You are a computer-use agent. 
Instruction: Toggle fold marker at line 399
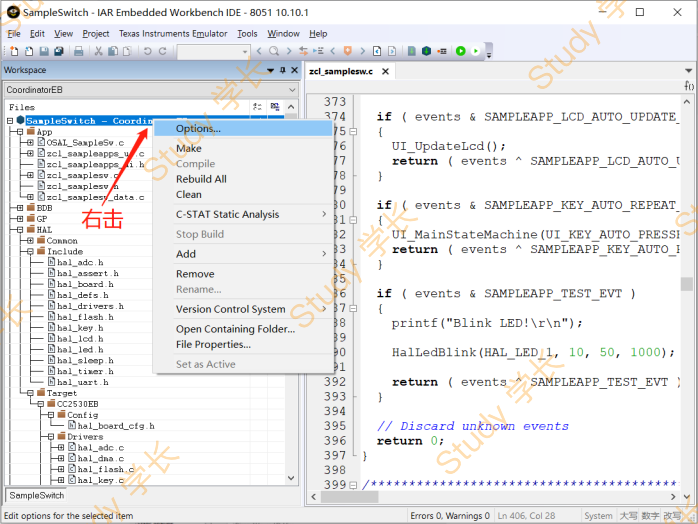click(x=353, y=485)
